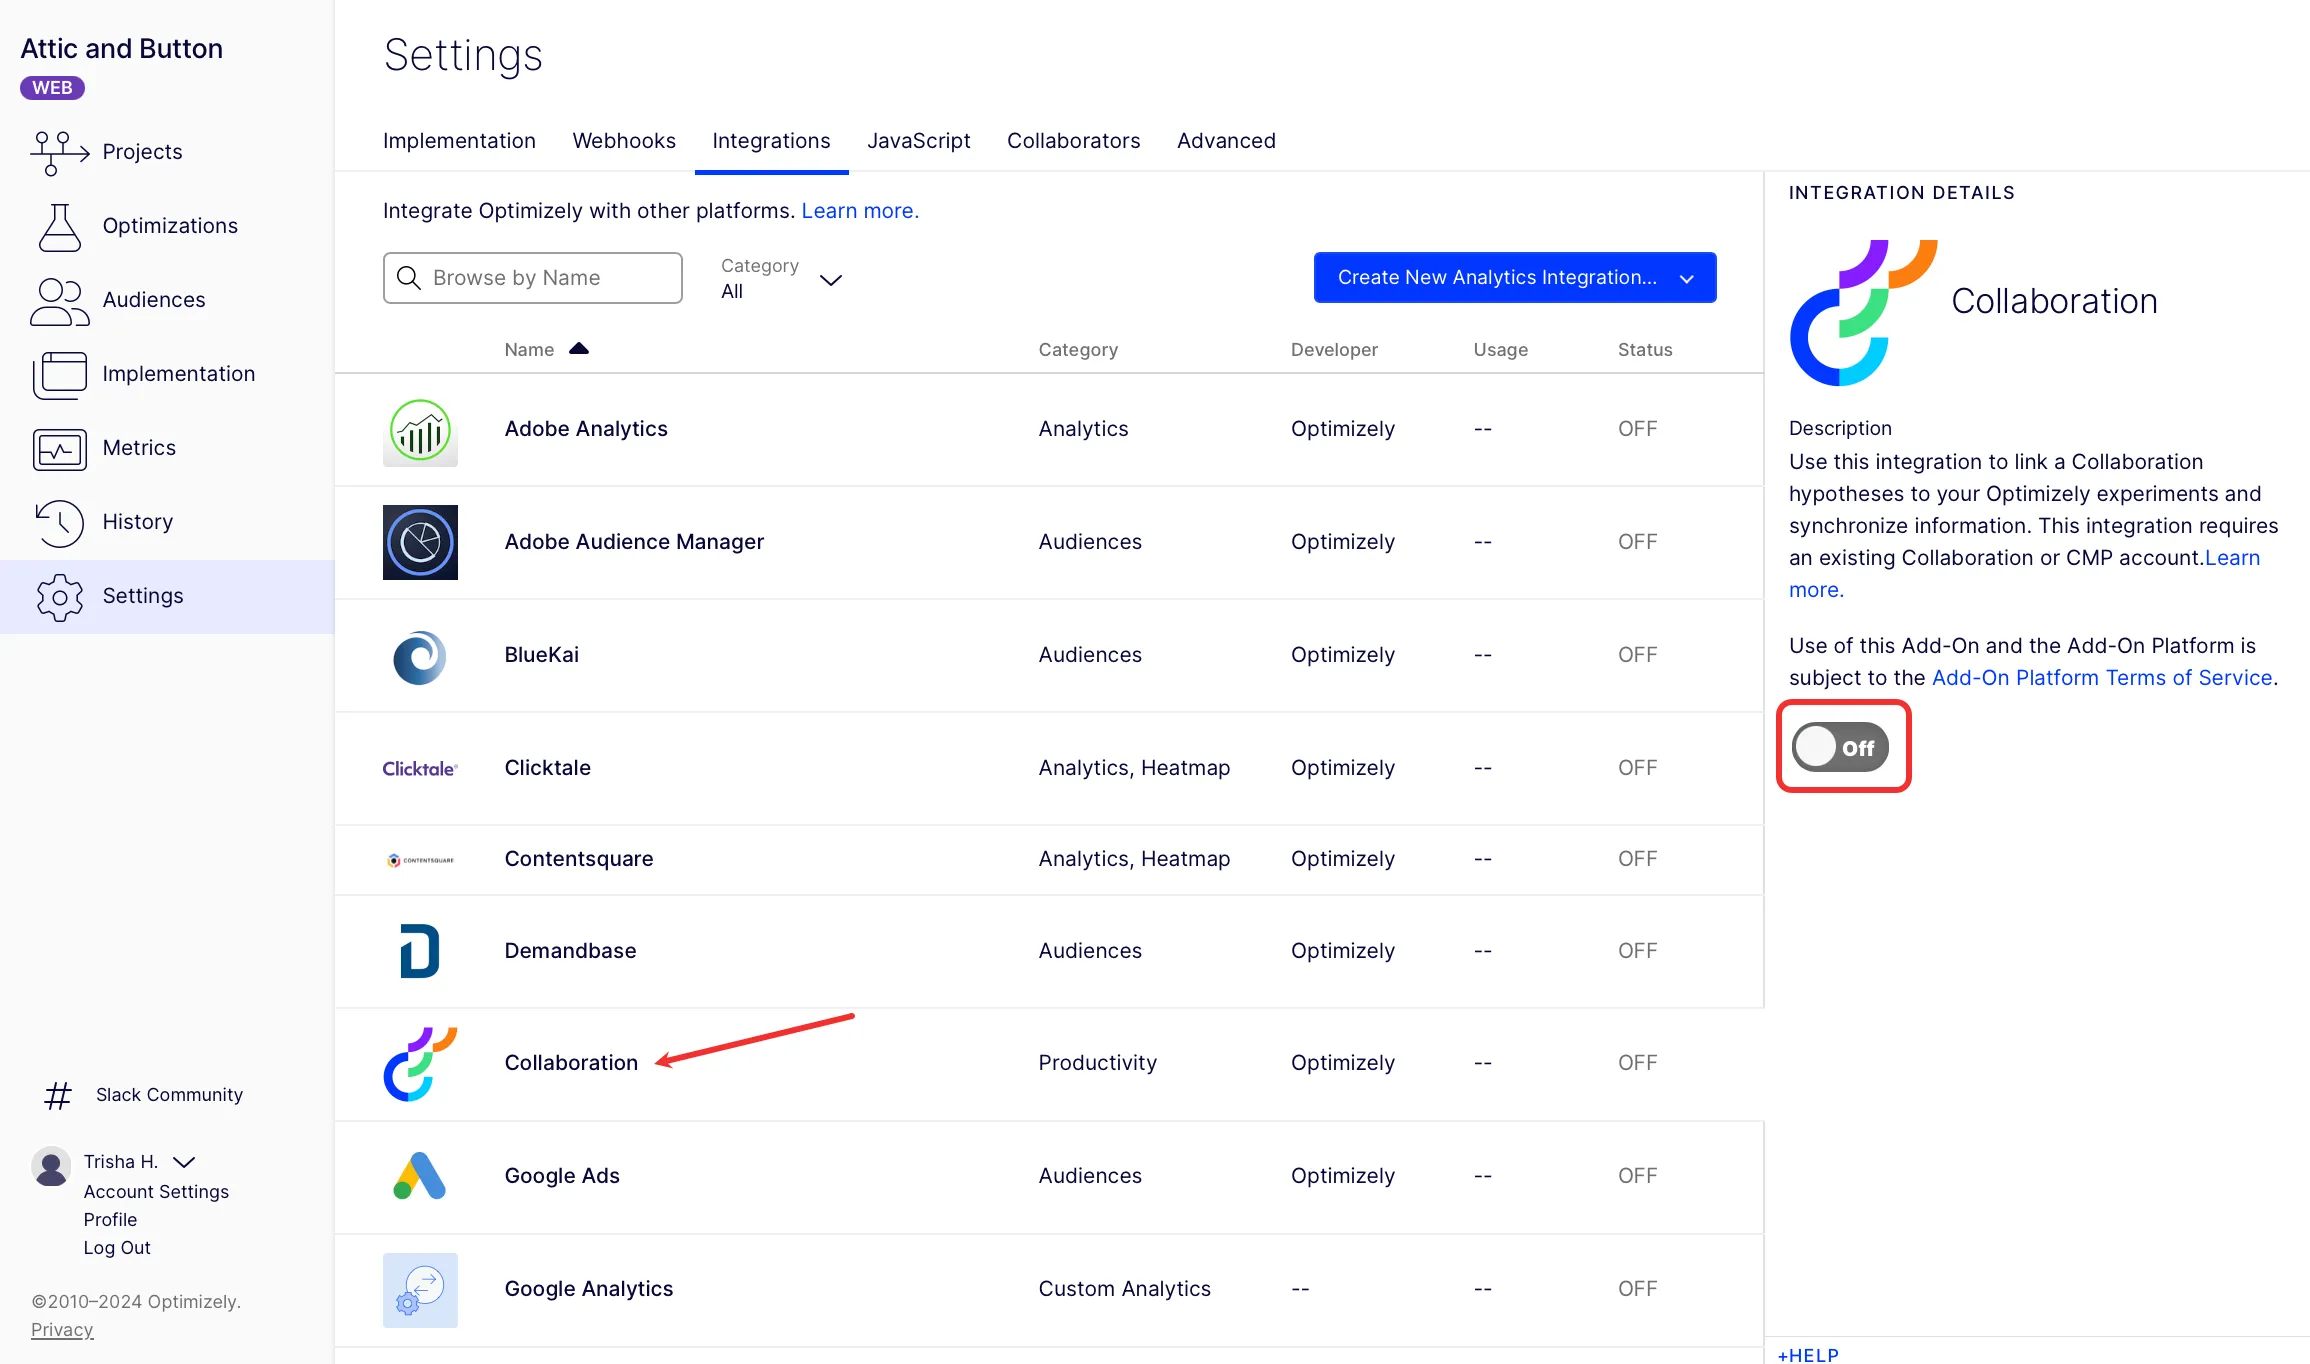Screen dimensions: 2310x1364
Task: Click the Clicktale logo
Action: pos(420,769)
